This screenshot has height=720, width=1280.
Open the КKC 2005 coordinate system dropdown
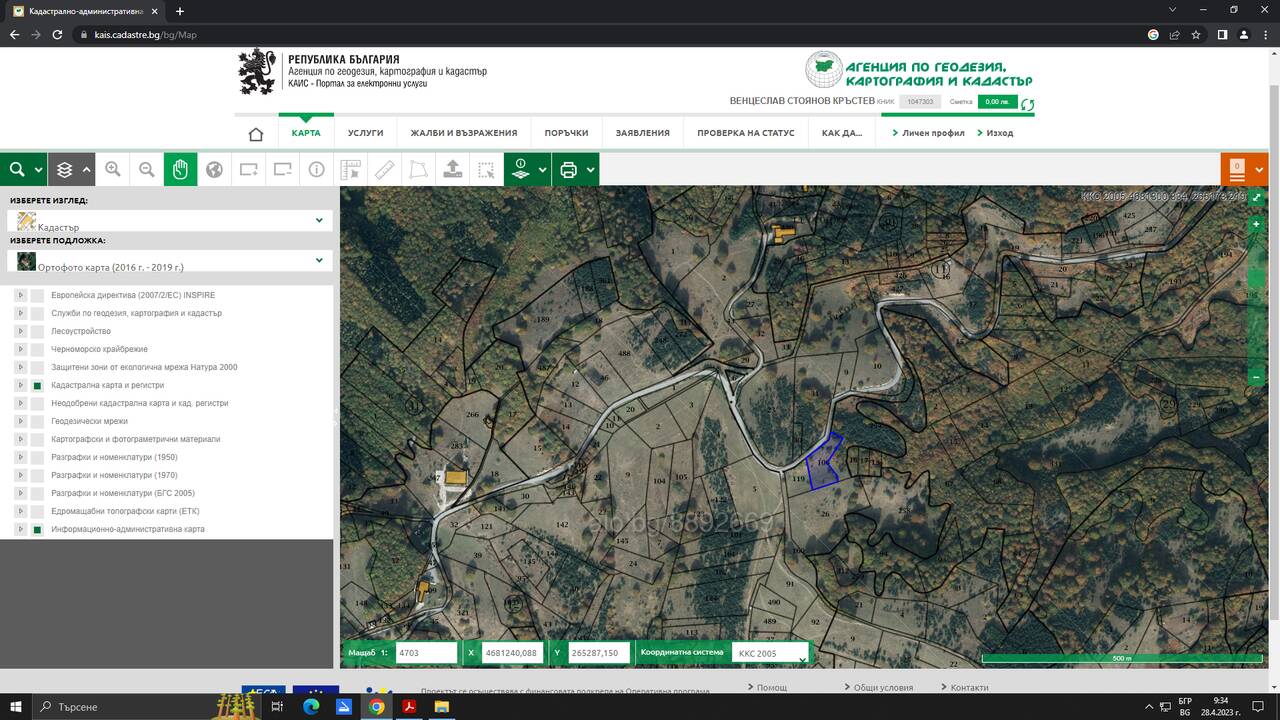click(x=770, y=653)
